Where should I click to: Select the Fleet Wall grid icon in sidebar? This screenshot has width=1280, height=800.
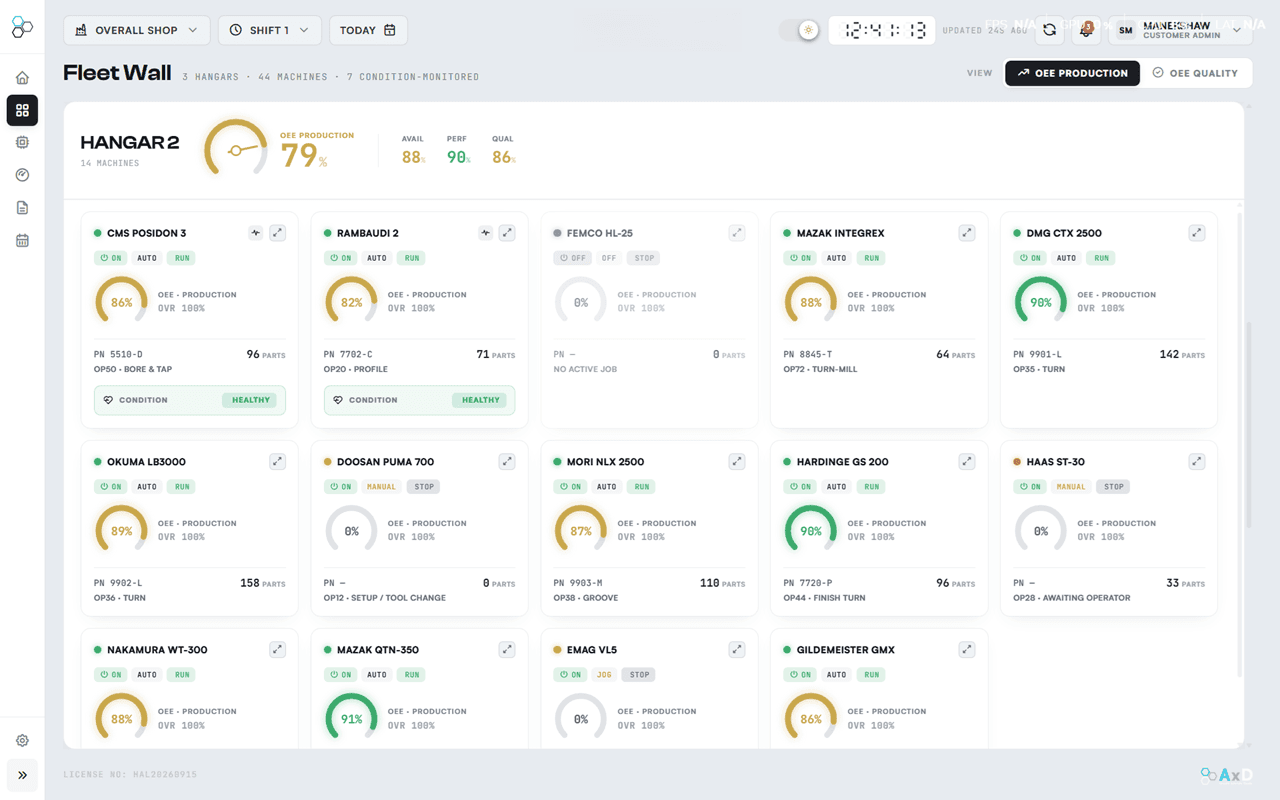point(22,110)
